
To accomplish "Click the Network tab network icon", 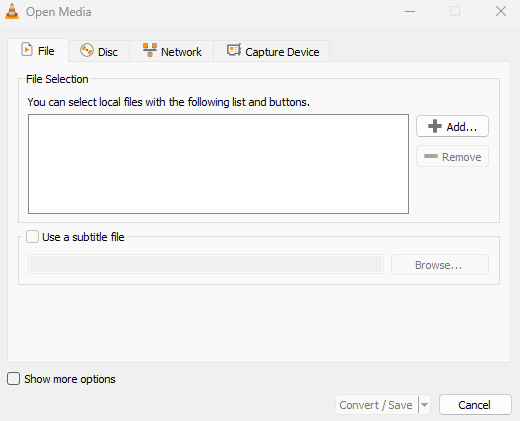I will tap(150, 50).
